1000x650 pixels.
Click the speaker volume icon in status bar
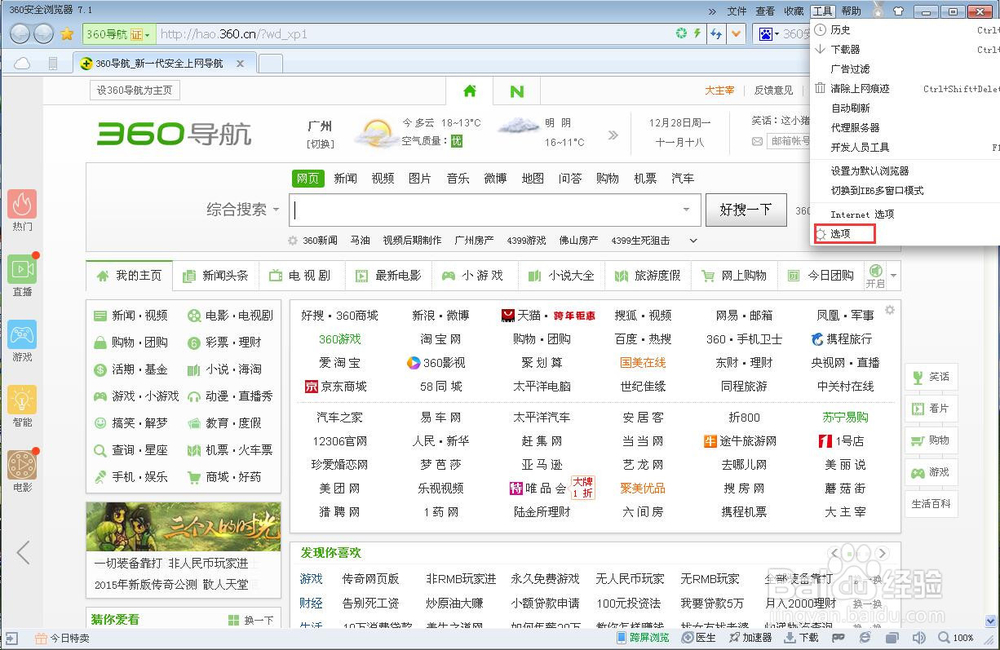click(x=918, y=637)
